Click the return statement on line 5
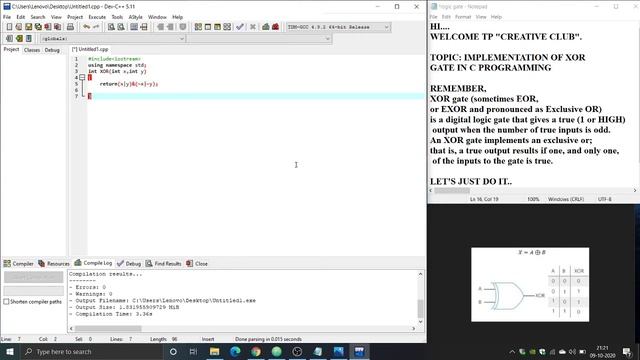 point(129,84)
